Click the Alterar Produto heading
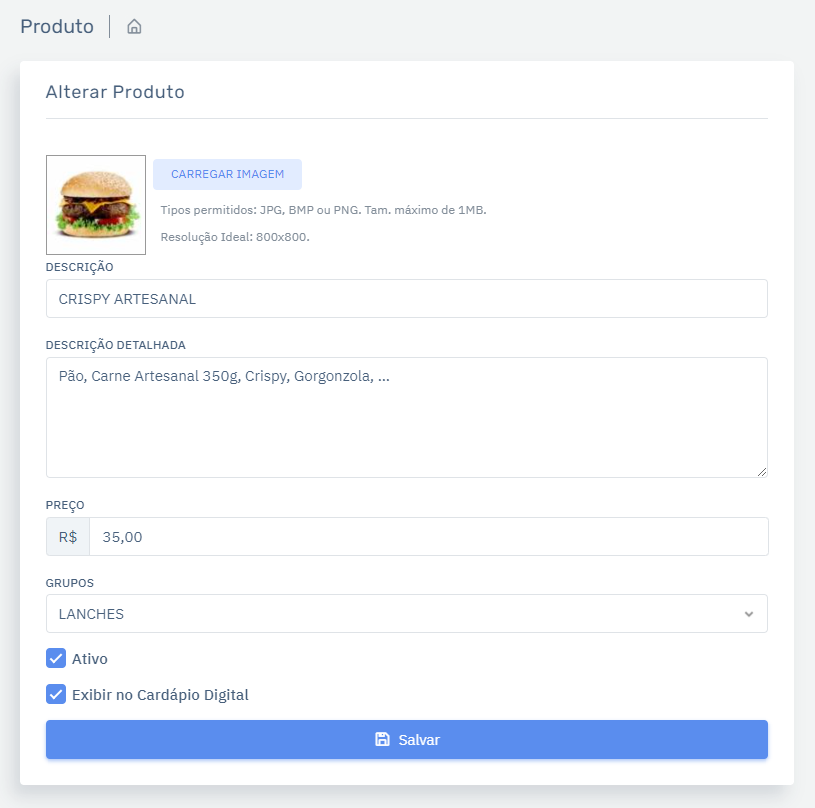 [115, 92]
